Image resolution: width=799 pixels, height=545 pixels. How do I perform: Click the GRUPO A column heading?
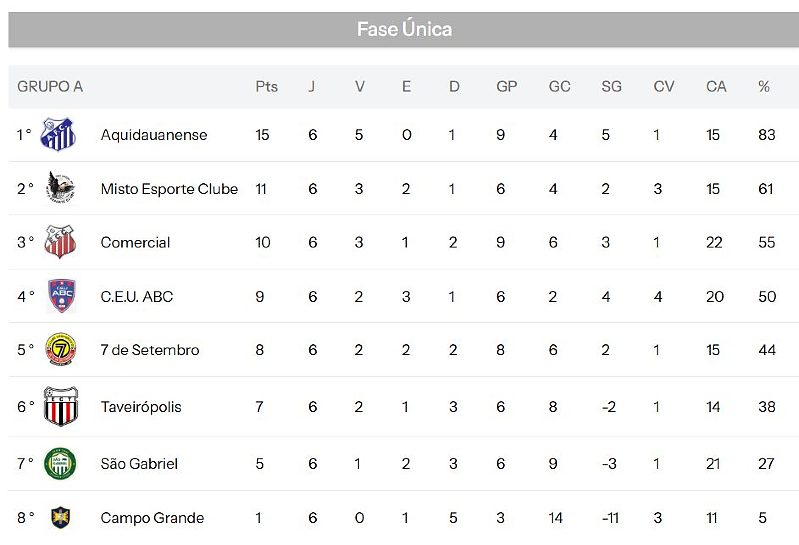click(x=50, y=87)
